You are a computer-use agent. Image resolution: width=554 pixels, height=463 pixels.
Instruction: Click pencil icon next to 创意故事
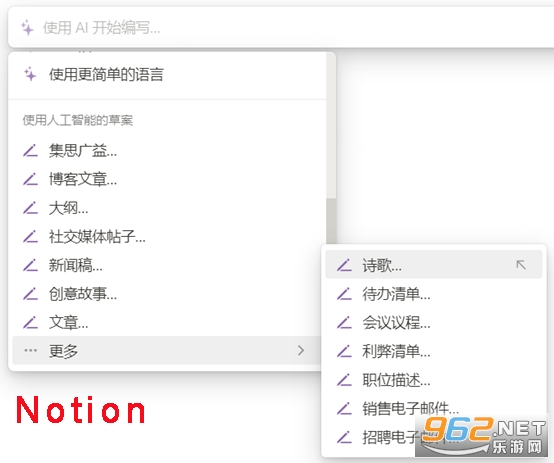click(x=30, y=294)
